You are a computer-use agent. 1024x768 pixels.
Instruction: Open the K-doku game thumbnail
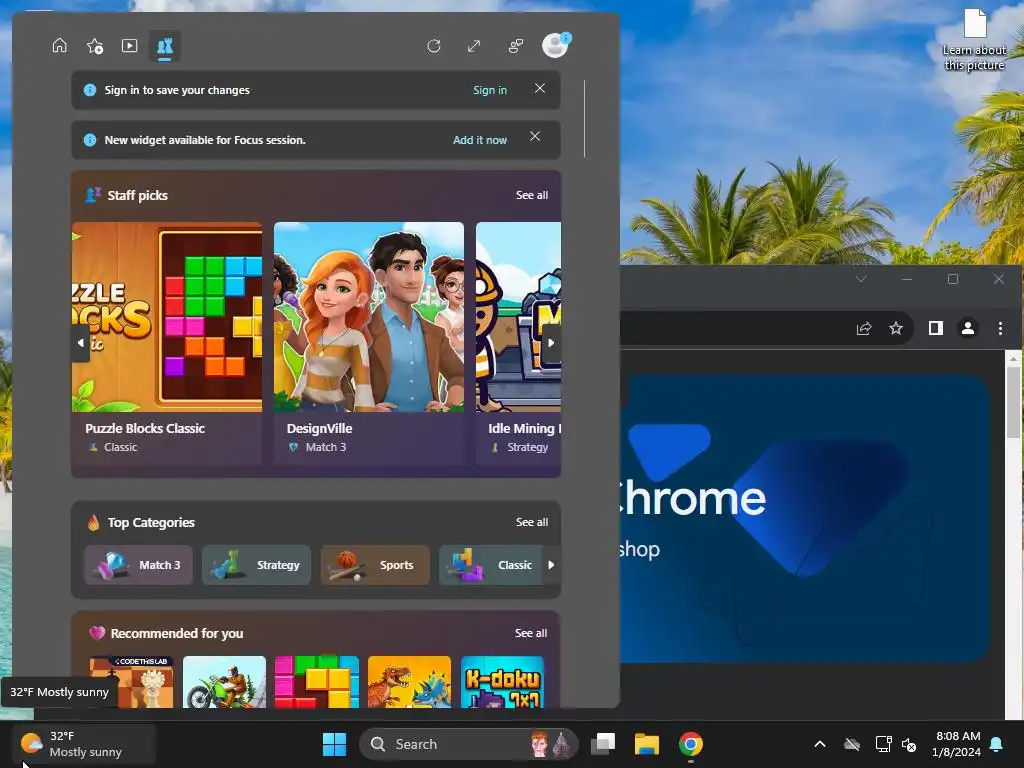click(502, 682)
